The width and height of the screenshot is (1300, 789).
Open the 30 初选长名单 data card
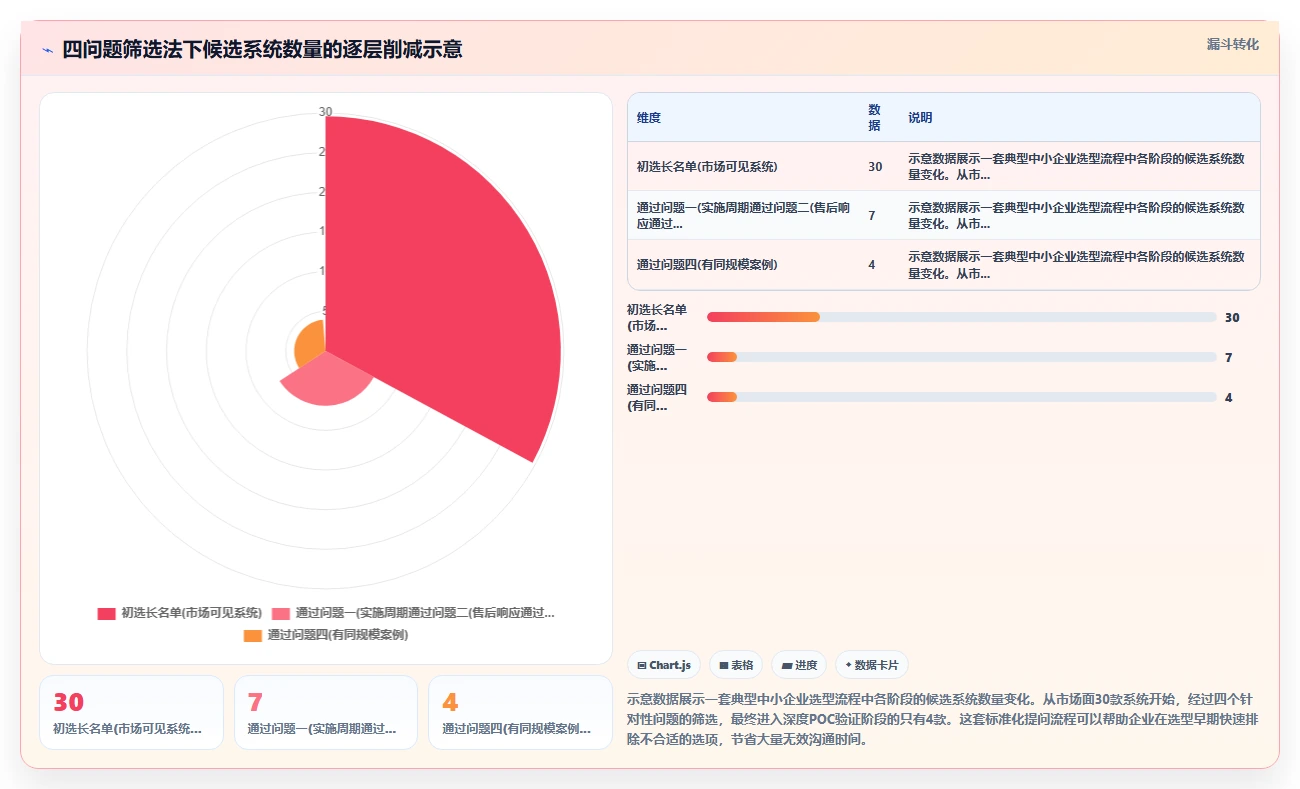point(131,712)
